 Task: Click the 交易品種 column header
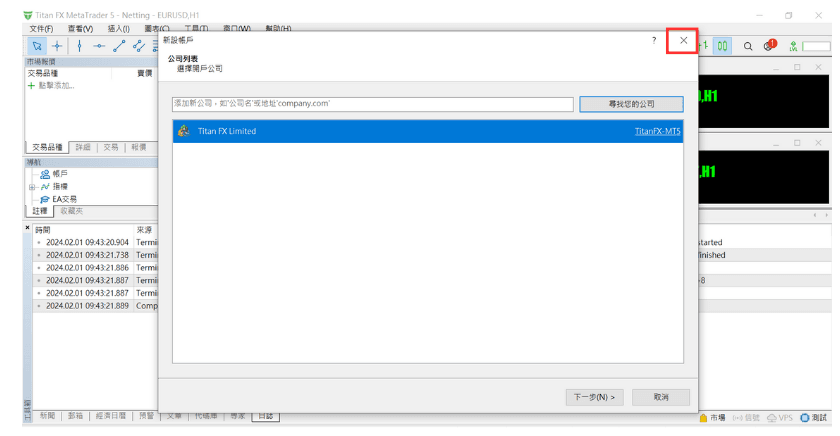[x=43, y=73]
